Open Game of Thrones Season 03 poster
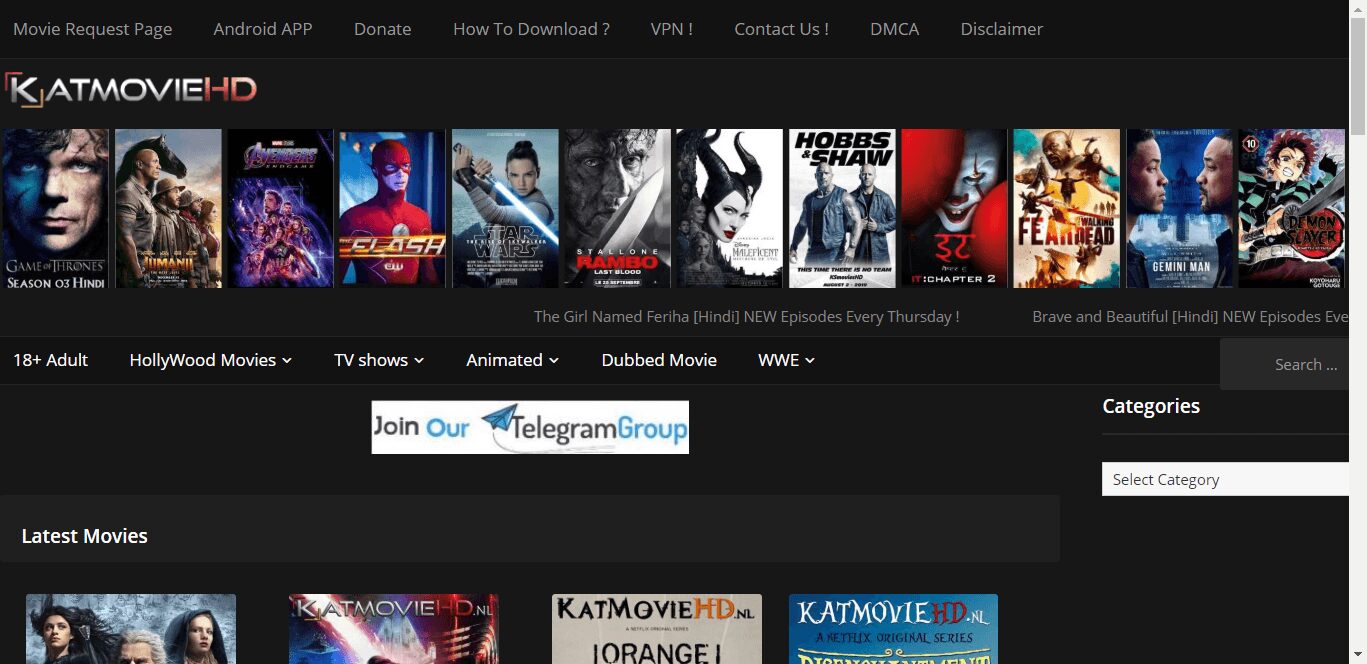Viewport: 1367px width, 664px height. click(55, 209)
